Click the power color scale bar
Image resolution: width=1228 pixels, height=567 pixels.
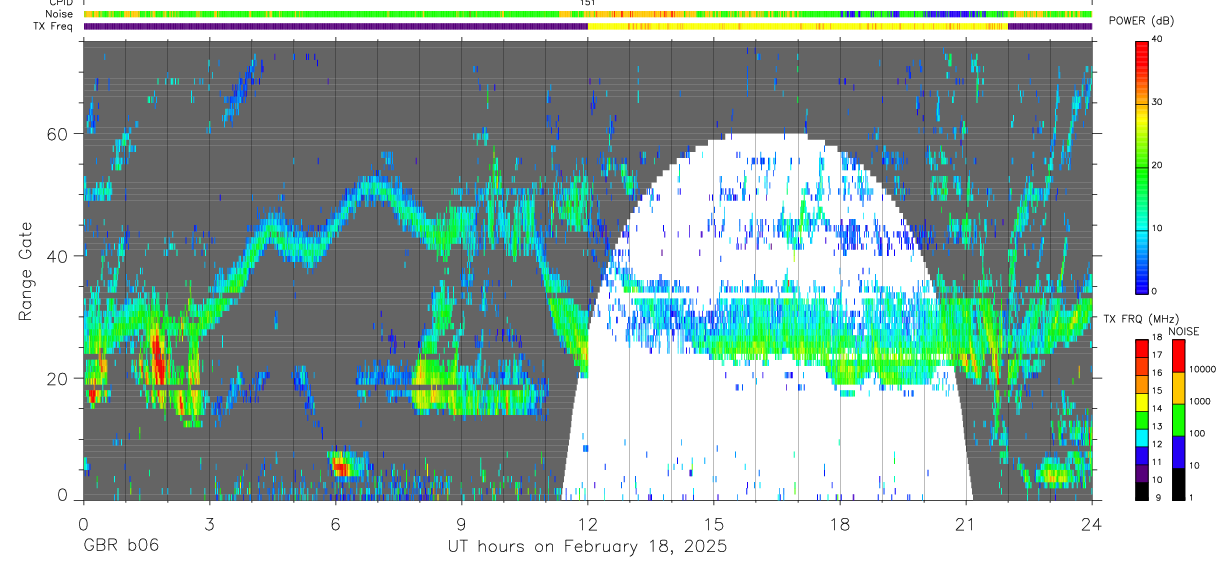pos(1142,166)
